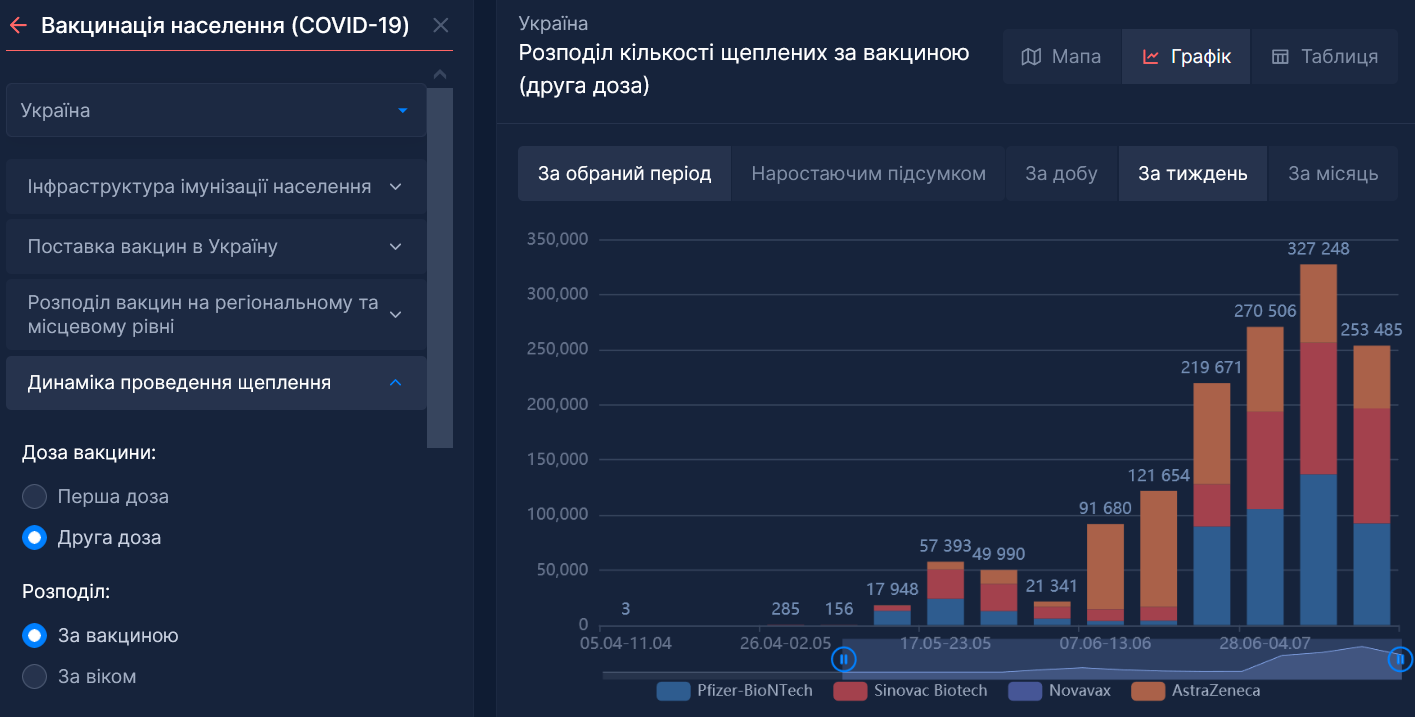This screenshot has width=1415, height=717.
Task: Close the vaccination panel with X icon
Action: (440, 26)
